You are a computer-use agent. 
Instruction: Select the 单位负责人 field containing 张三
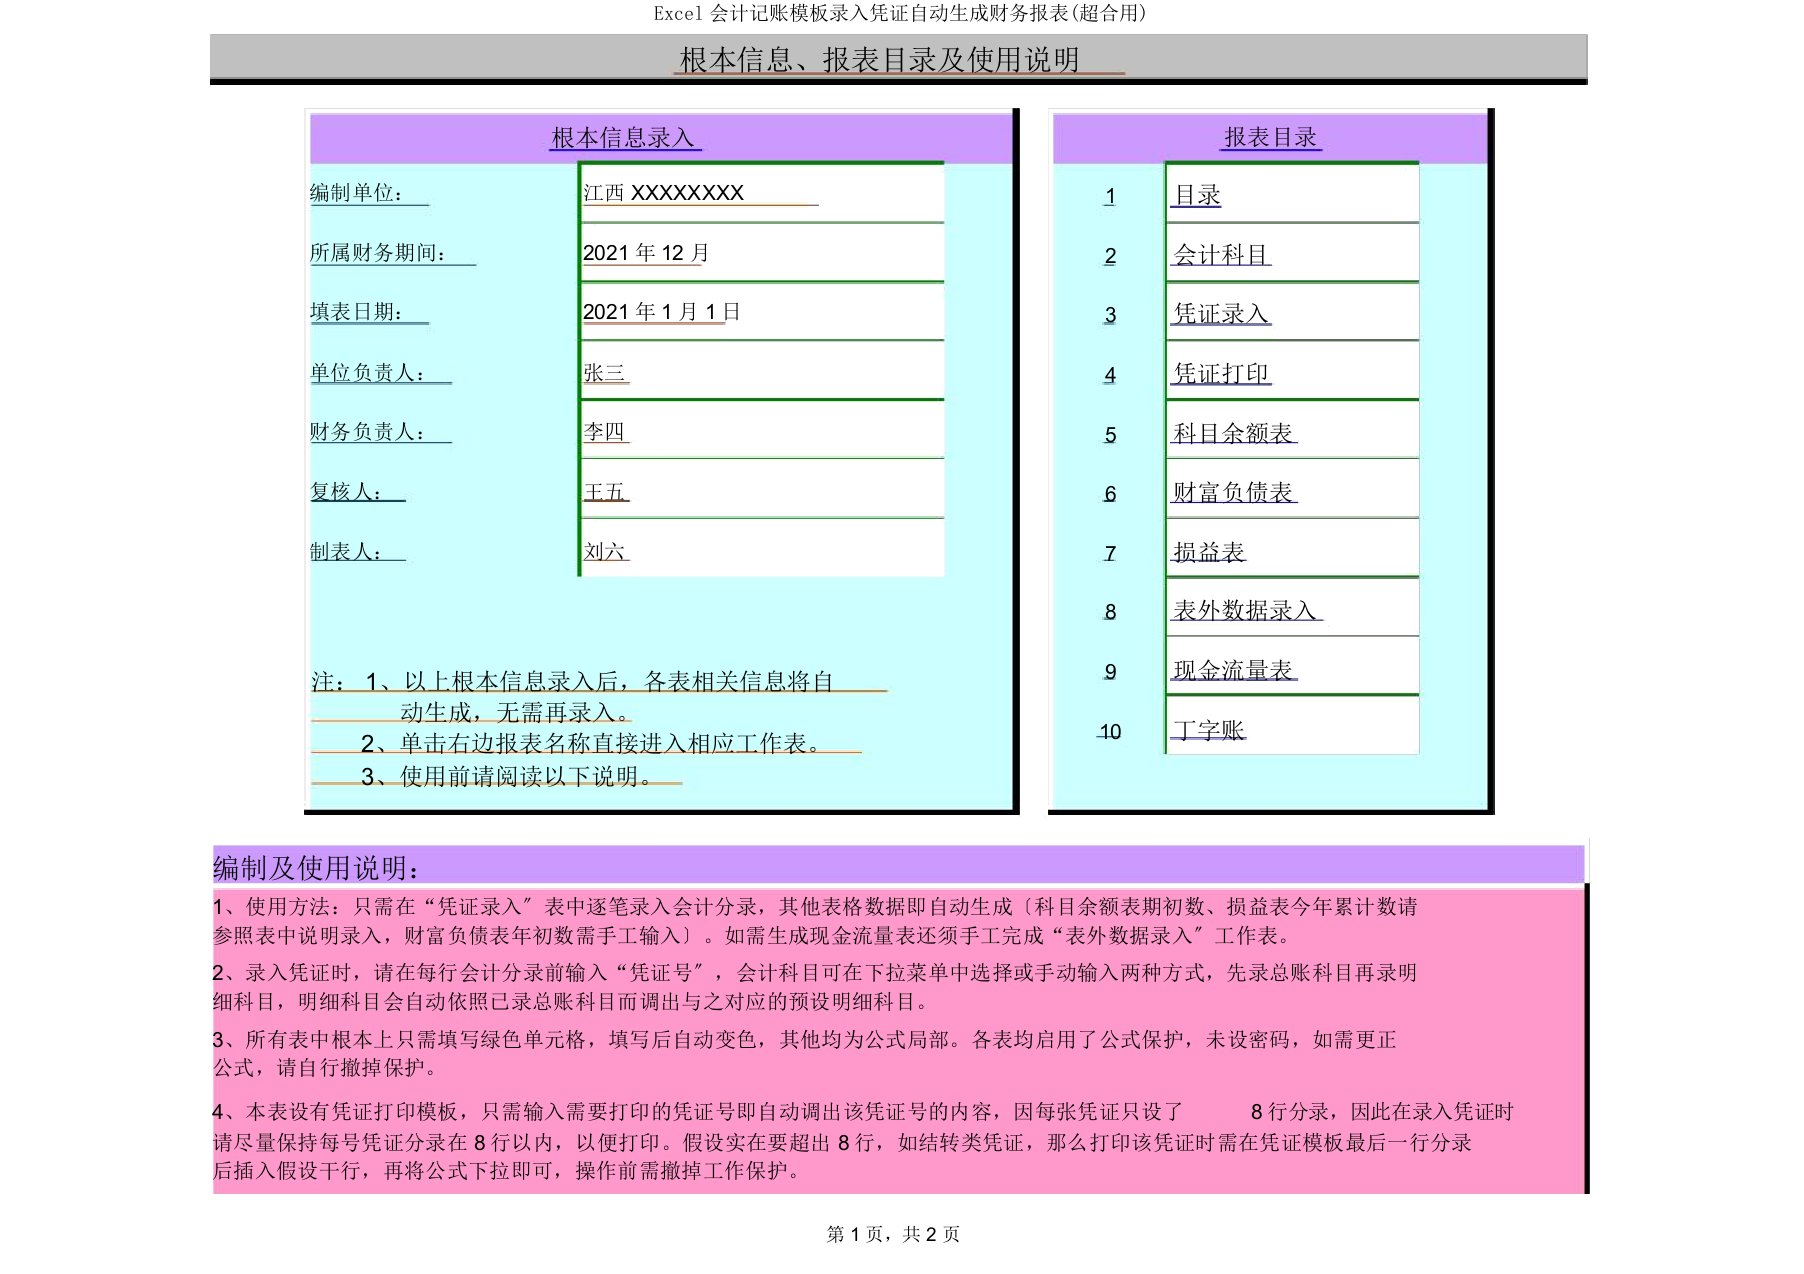click(x=762, y=371)
